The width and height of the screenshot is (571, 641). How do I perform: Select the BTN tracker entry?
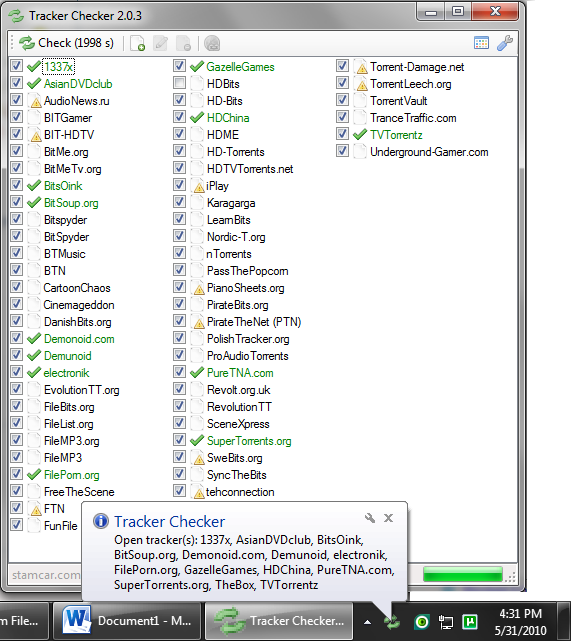55,271
